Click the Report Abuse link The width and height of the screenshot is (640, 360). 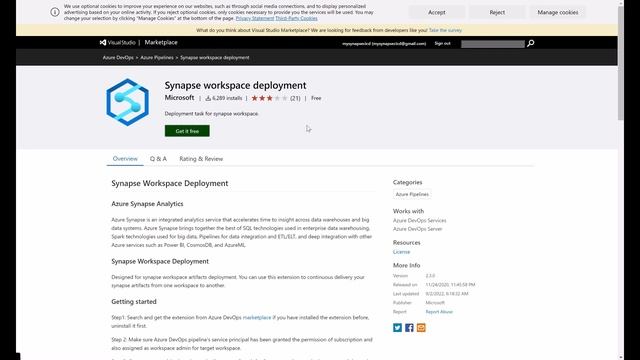pyautogui.click(x=439, y=312)
